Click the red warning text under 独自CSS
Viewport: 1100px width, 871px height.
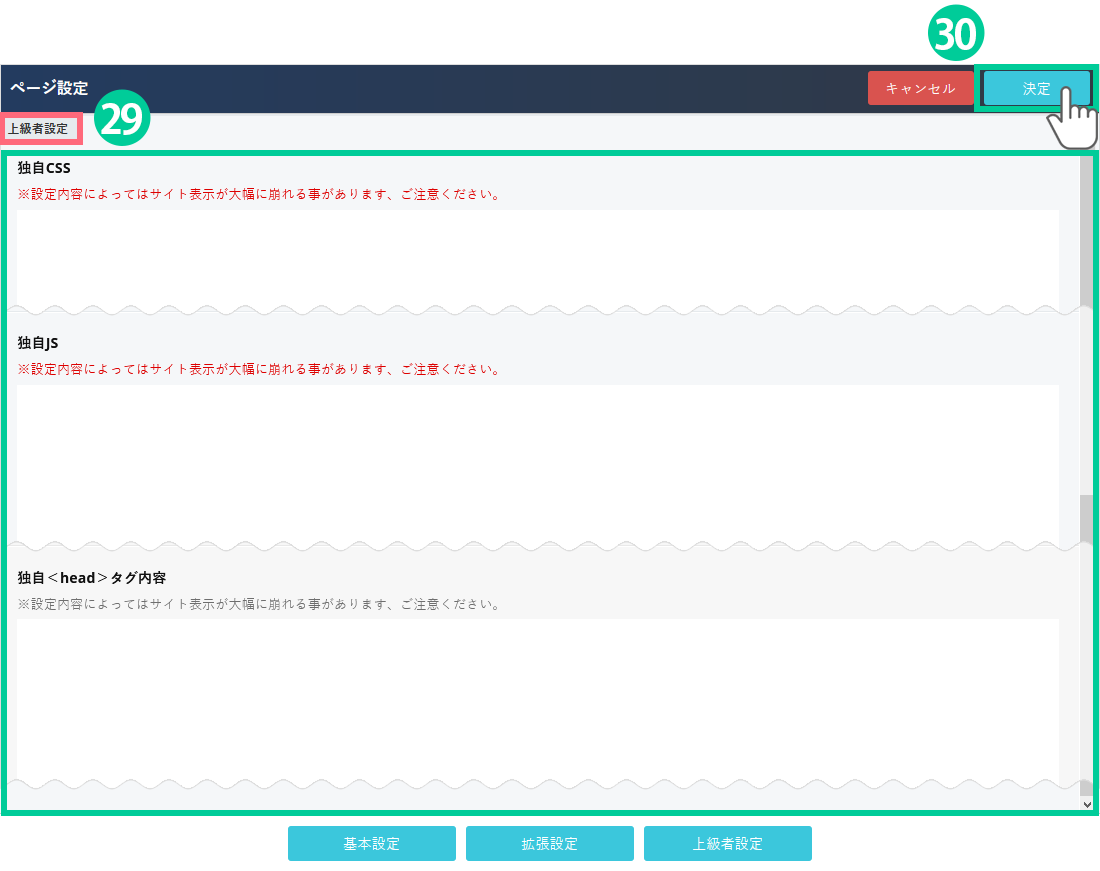click(259, 194)
